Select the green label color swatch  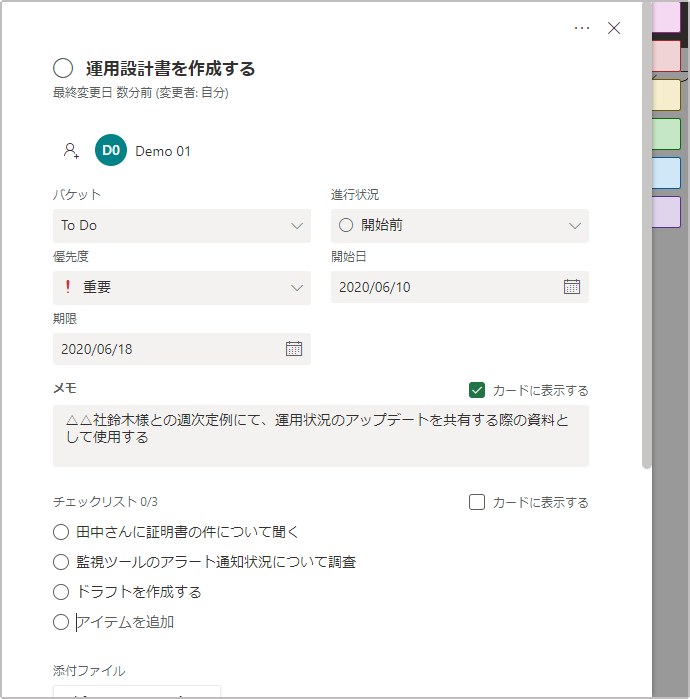pos(666,134)
